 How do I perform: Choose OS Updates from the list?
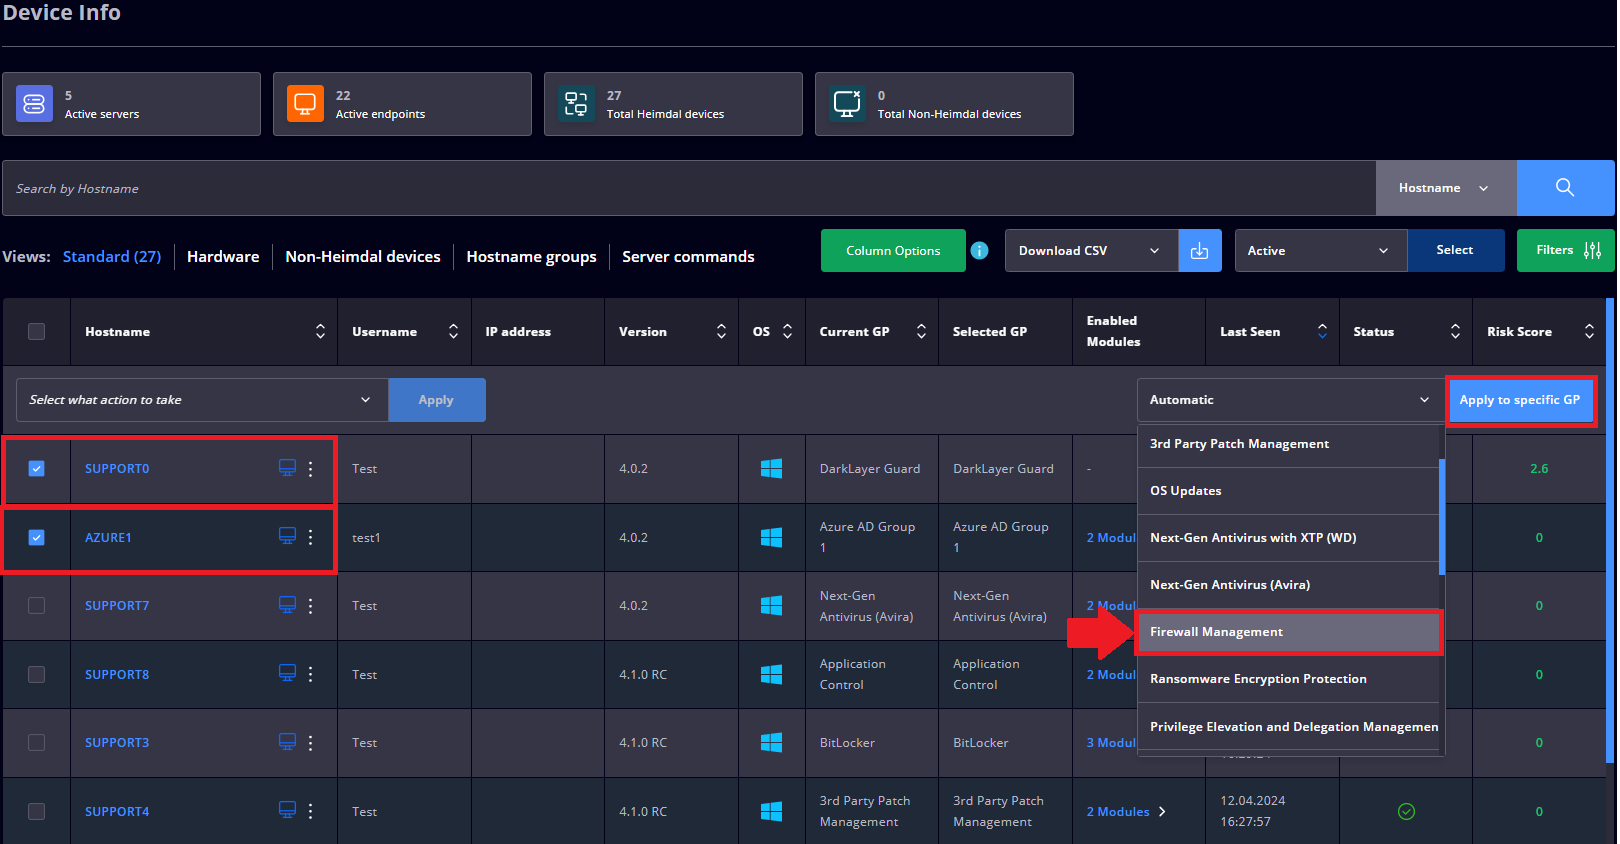1288,491
